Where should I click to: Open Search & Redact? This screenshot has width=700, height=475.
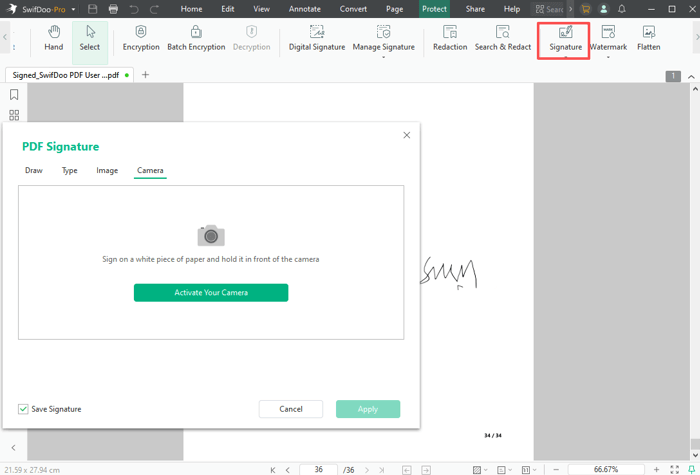pos(503,38)
